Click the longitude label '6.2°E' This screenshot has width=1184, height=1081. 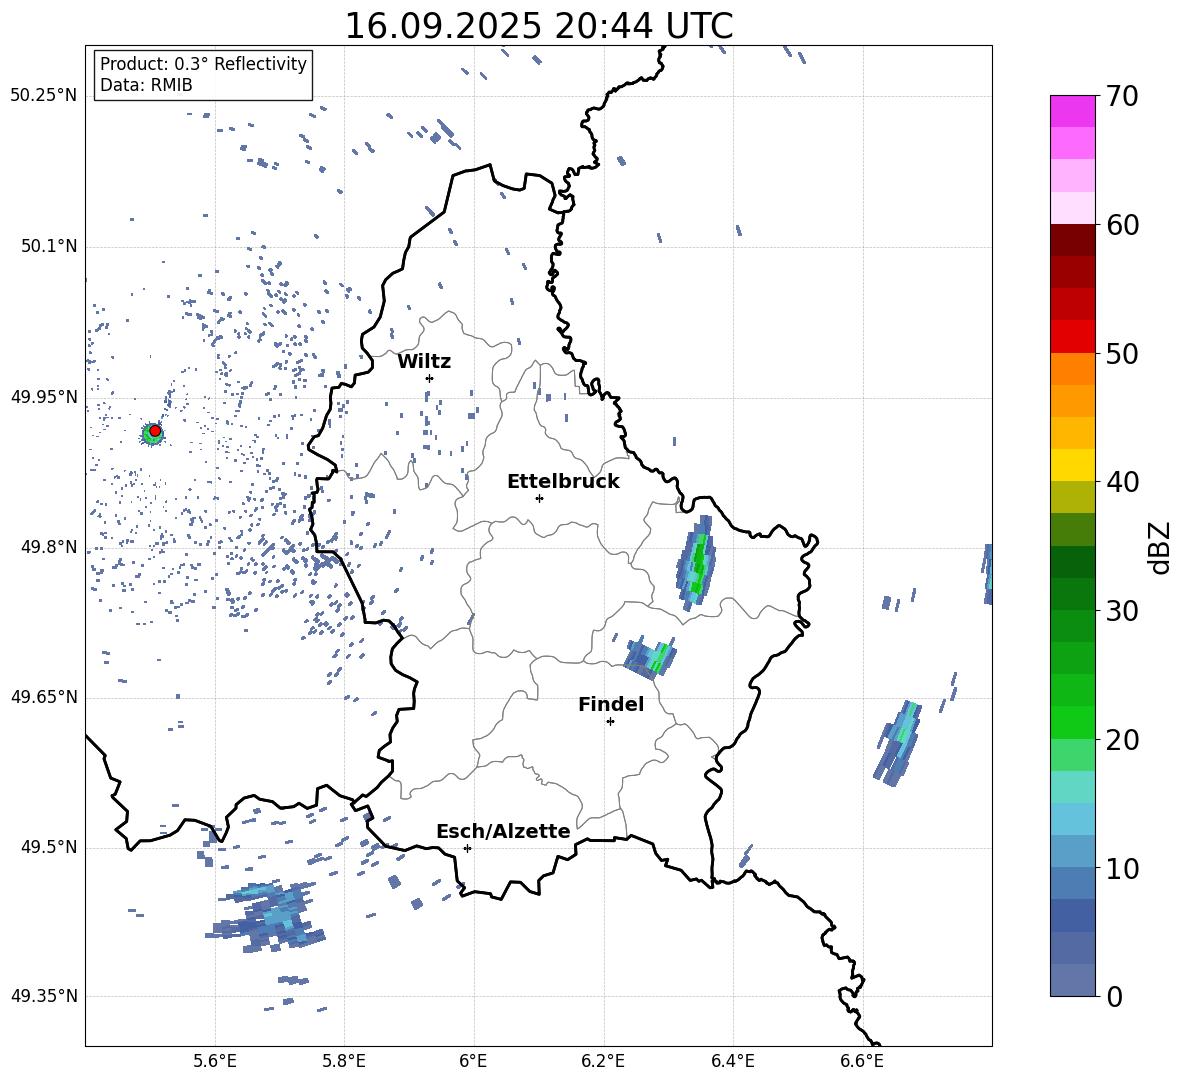[603, 1062]
